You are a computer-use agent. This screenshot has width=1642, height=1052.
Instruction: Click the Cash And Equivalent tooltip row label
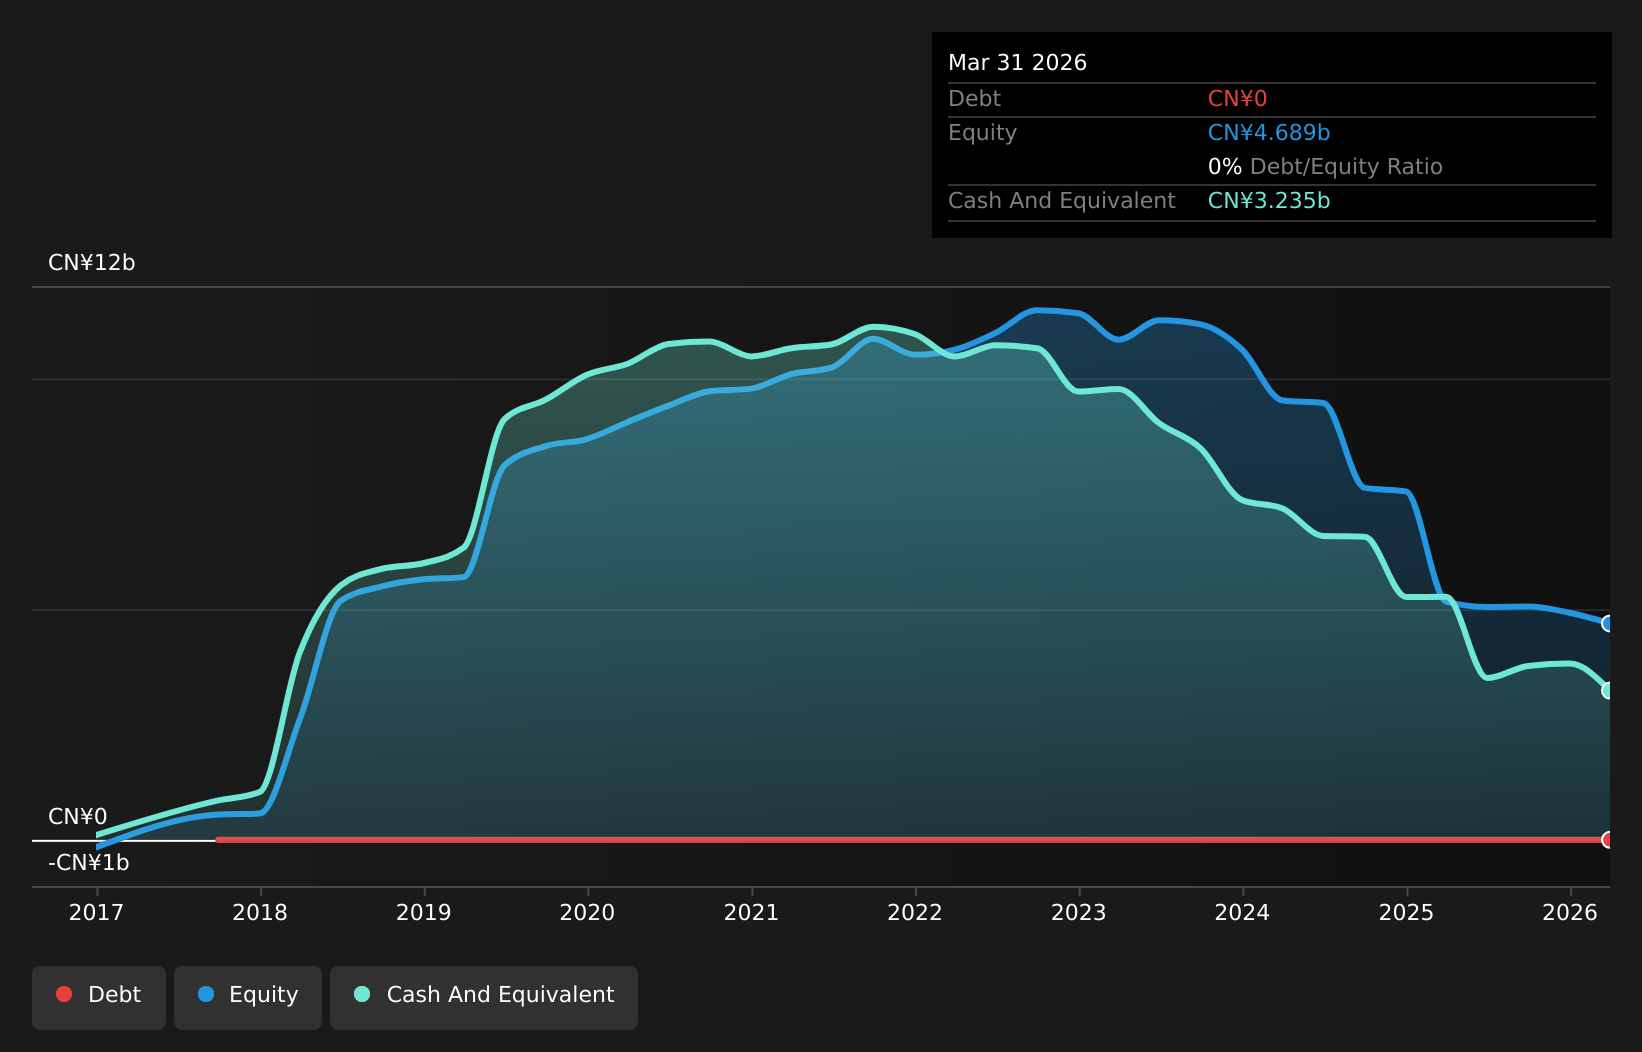pyautogui.click(x=1062, y=201)
